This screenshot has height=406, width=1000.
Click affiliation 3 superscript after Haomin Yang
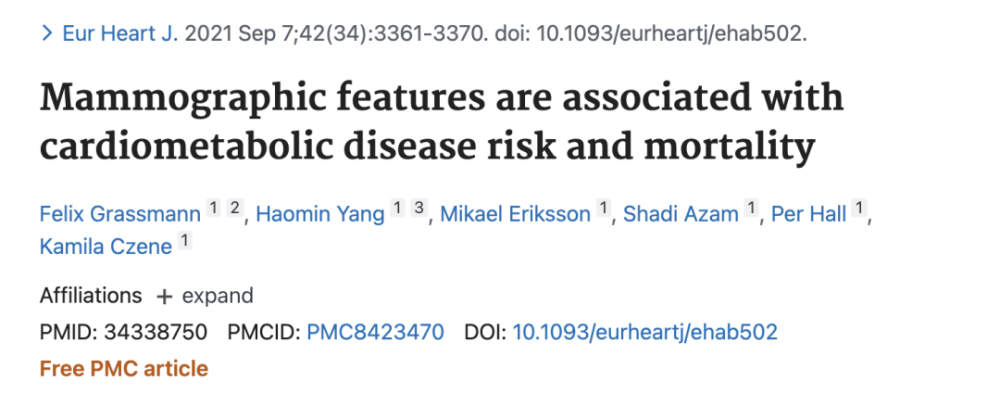pyautogui.click(x=421, y=210)
